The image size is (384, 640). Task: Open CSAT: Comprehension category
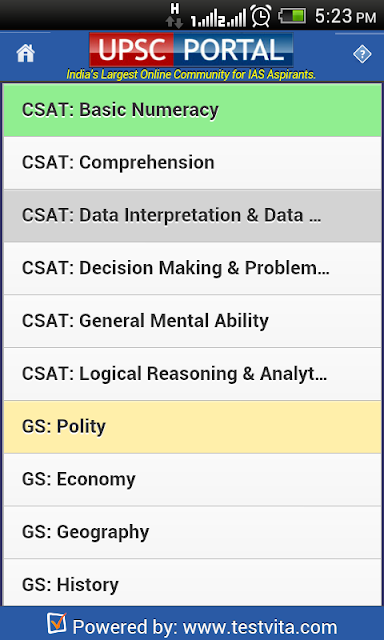192,163
